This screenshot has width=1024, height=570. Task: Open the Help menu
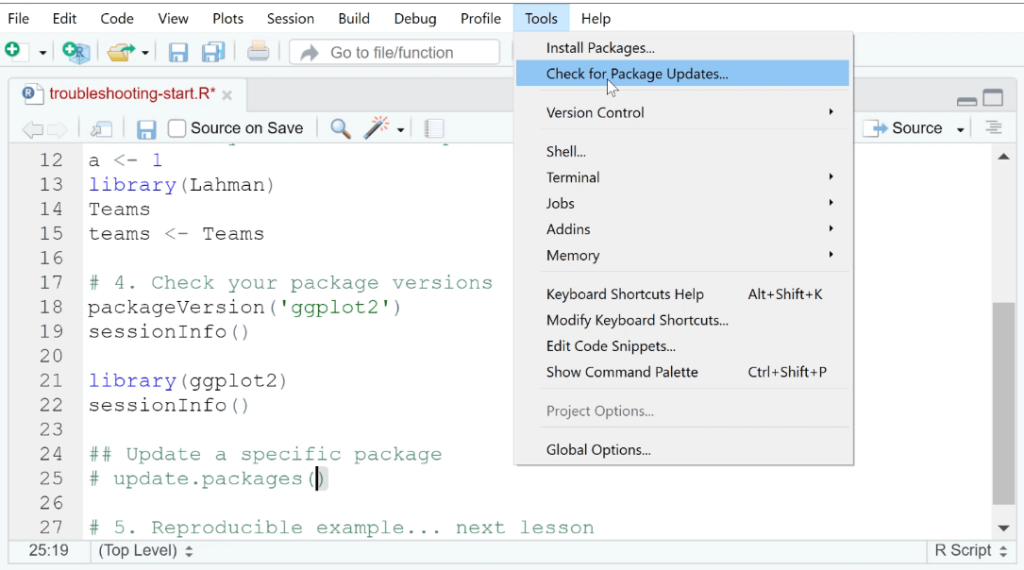point(596,18)
